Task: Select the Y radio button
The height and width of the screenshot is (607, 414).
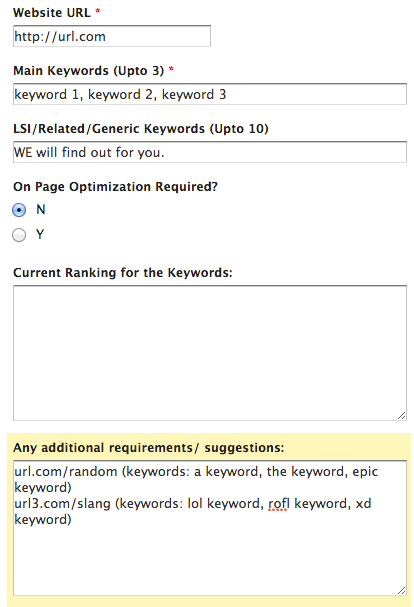Action: pos(19,235)
